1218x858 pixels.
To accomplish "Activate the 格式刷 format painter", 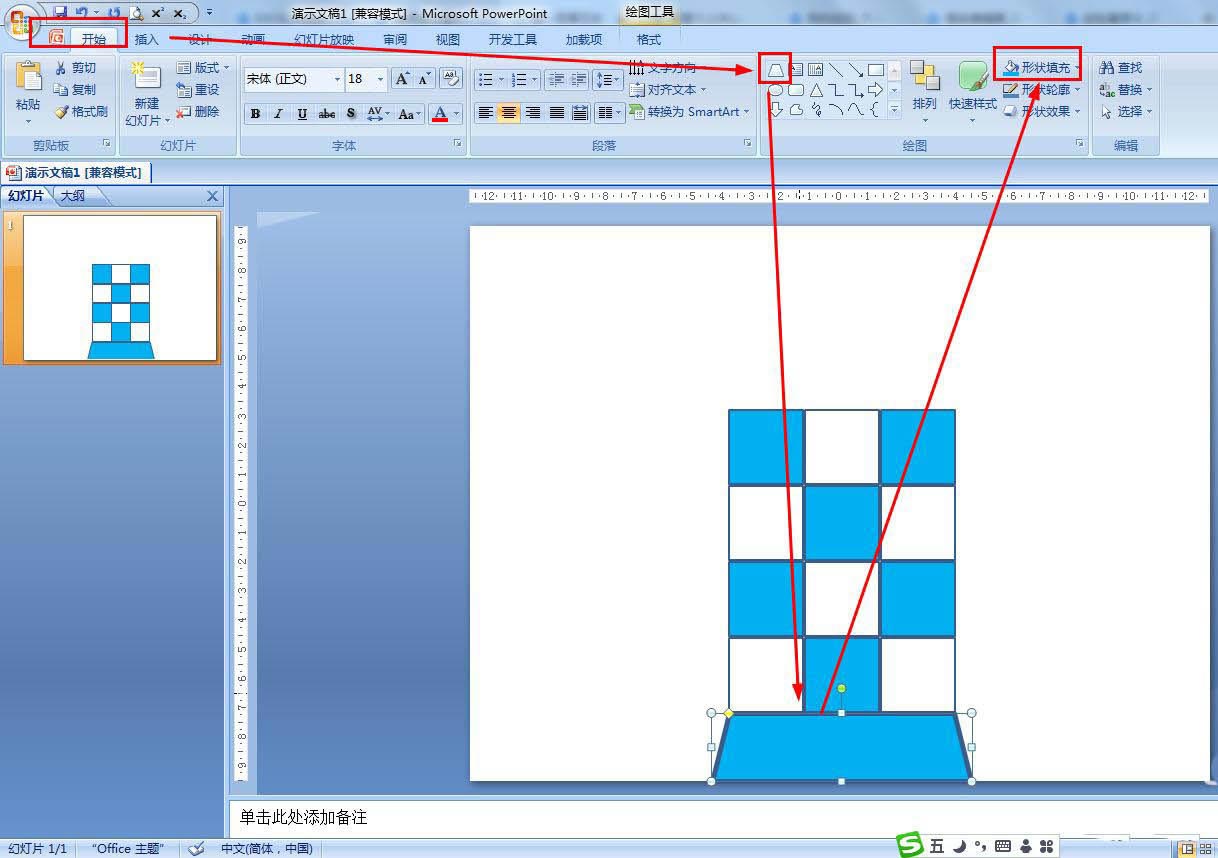I will pyautogui.click(x=81, y=111).
